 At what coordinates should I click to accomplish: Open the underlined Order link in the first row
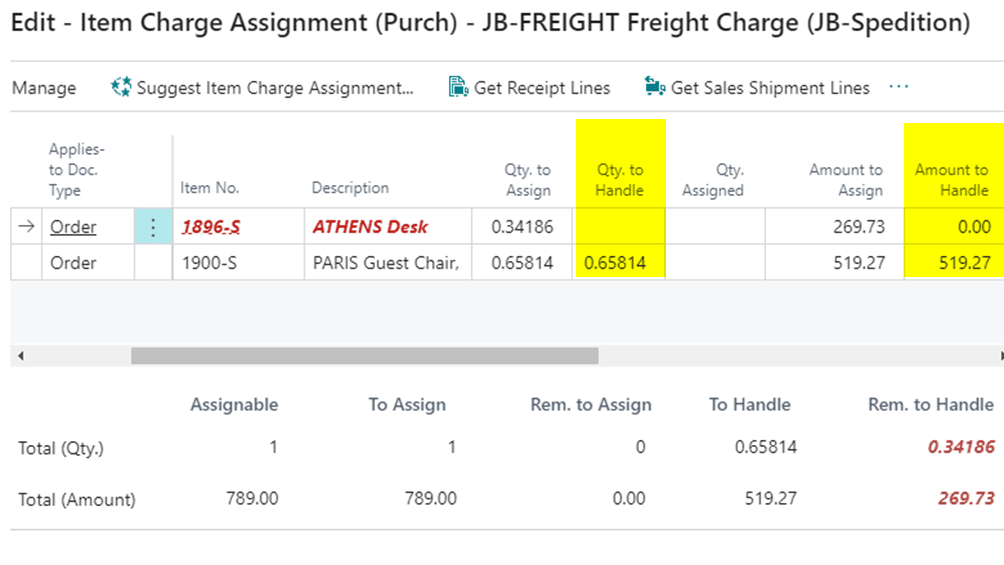pos(73,227)
